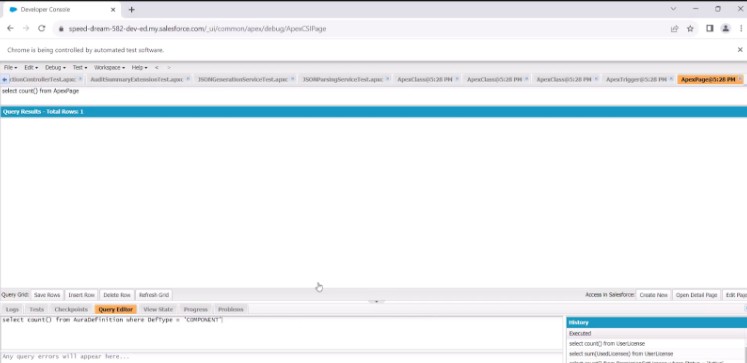
Task: Expand the Workspace menu
Action: click(x=109, y=68)
